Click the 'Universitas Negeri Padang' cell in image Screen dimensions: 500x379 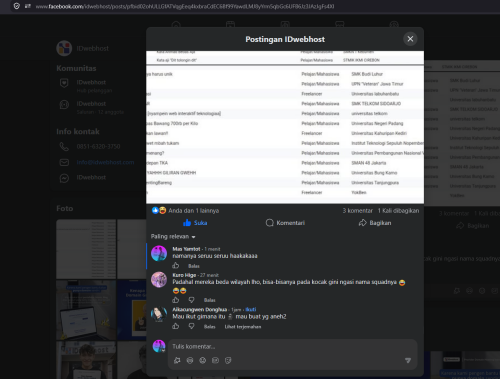click(377, 123)
